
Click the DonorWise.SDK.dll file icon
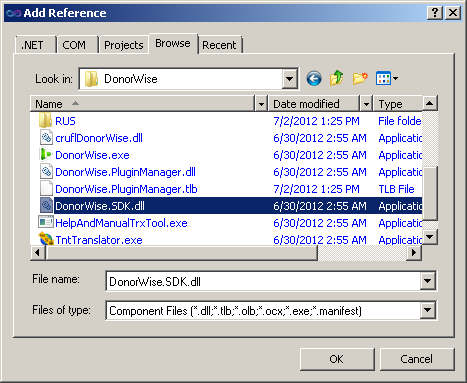(x=46, y=206)
